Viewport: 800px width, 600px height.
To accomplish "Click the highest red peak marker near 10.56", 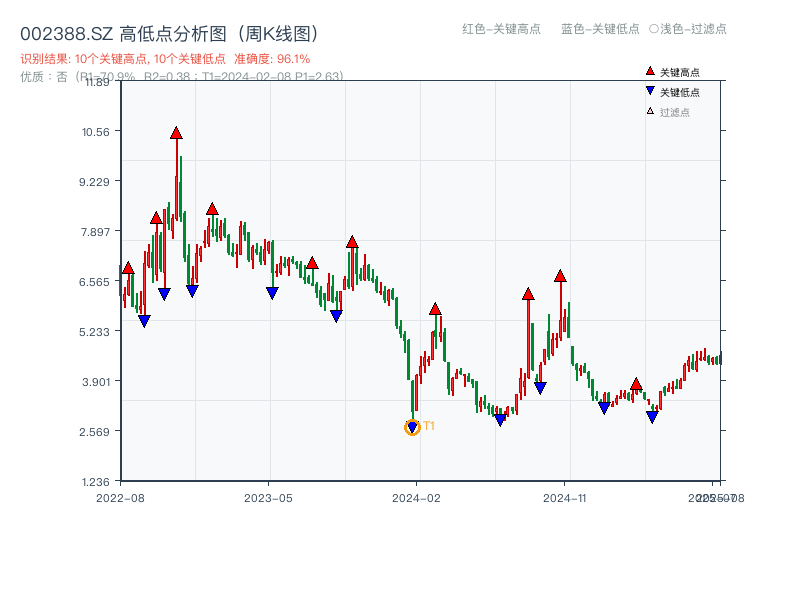I will (x=176, y=133).
